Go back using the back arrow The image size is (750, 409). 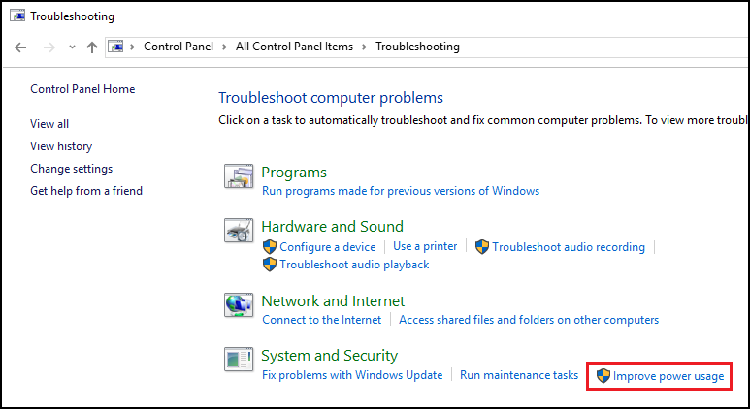[x=21, y=47]
